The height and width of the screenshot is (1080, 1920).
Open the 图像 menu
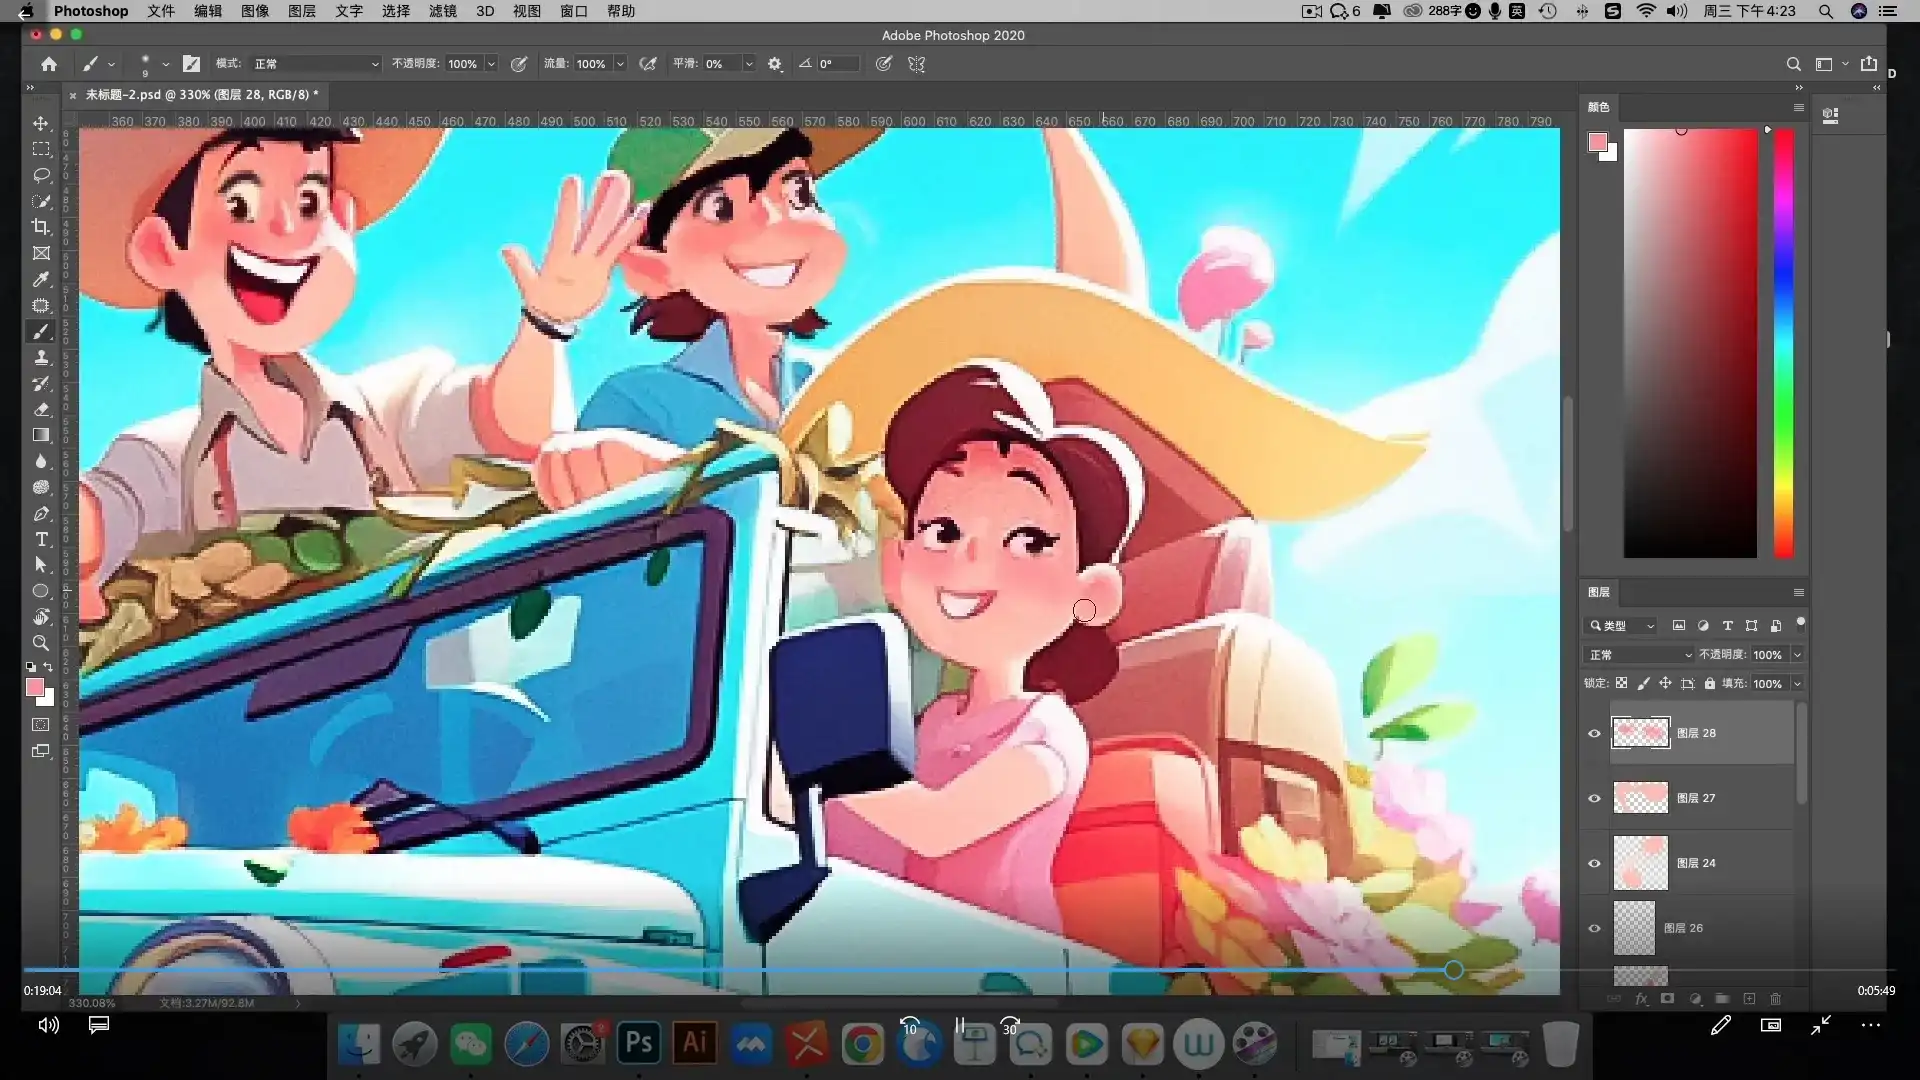pos(254,11)
